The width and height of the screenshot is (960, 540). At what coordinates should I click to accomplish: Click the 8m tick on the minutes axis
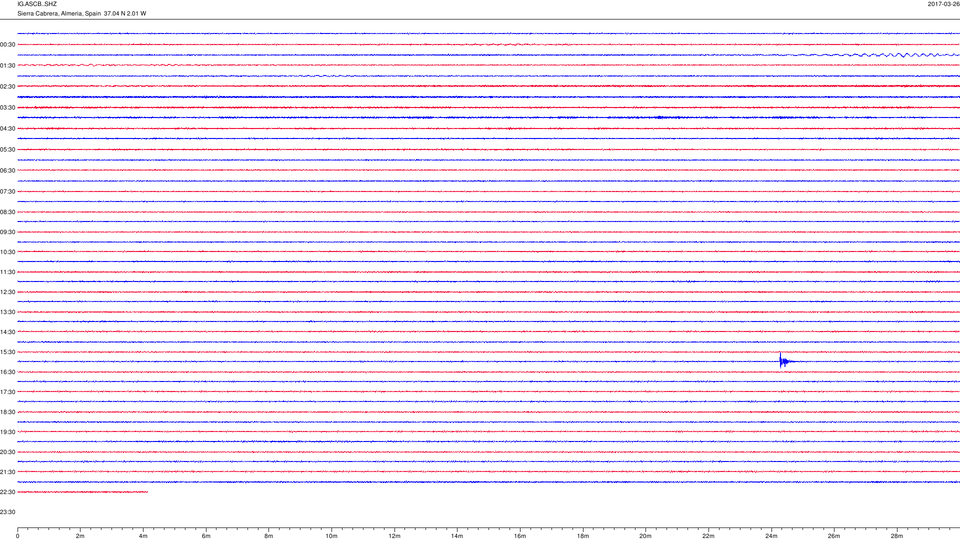coord(269,536)
